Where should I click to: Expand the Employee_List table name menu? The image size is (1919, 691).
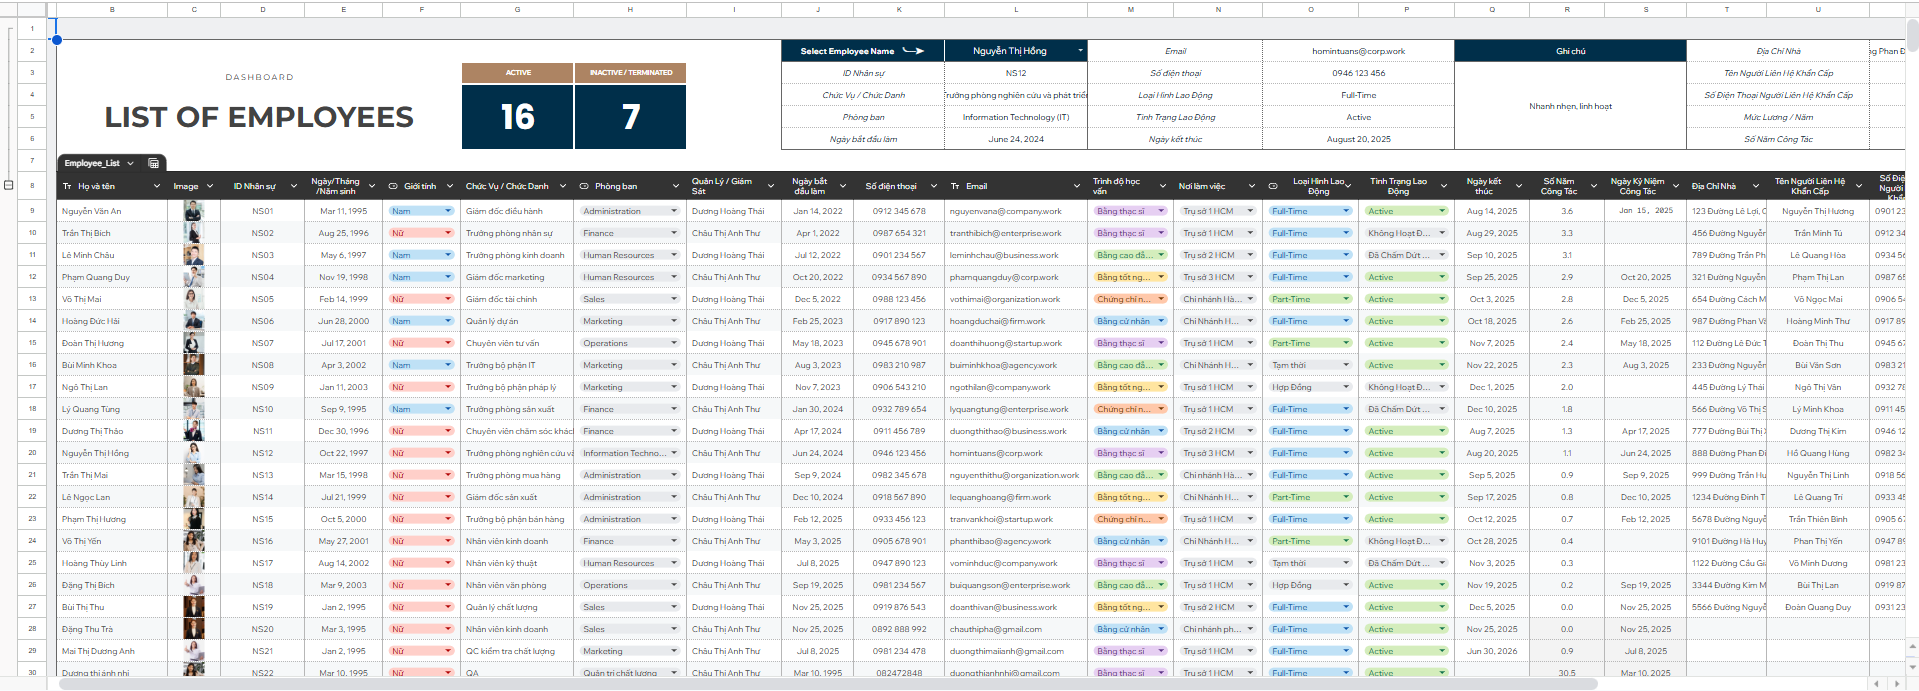click(x=130, y=163)
